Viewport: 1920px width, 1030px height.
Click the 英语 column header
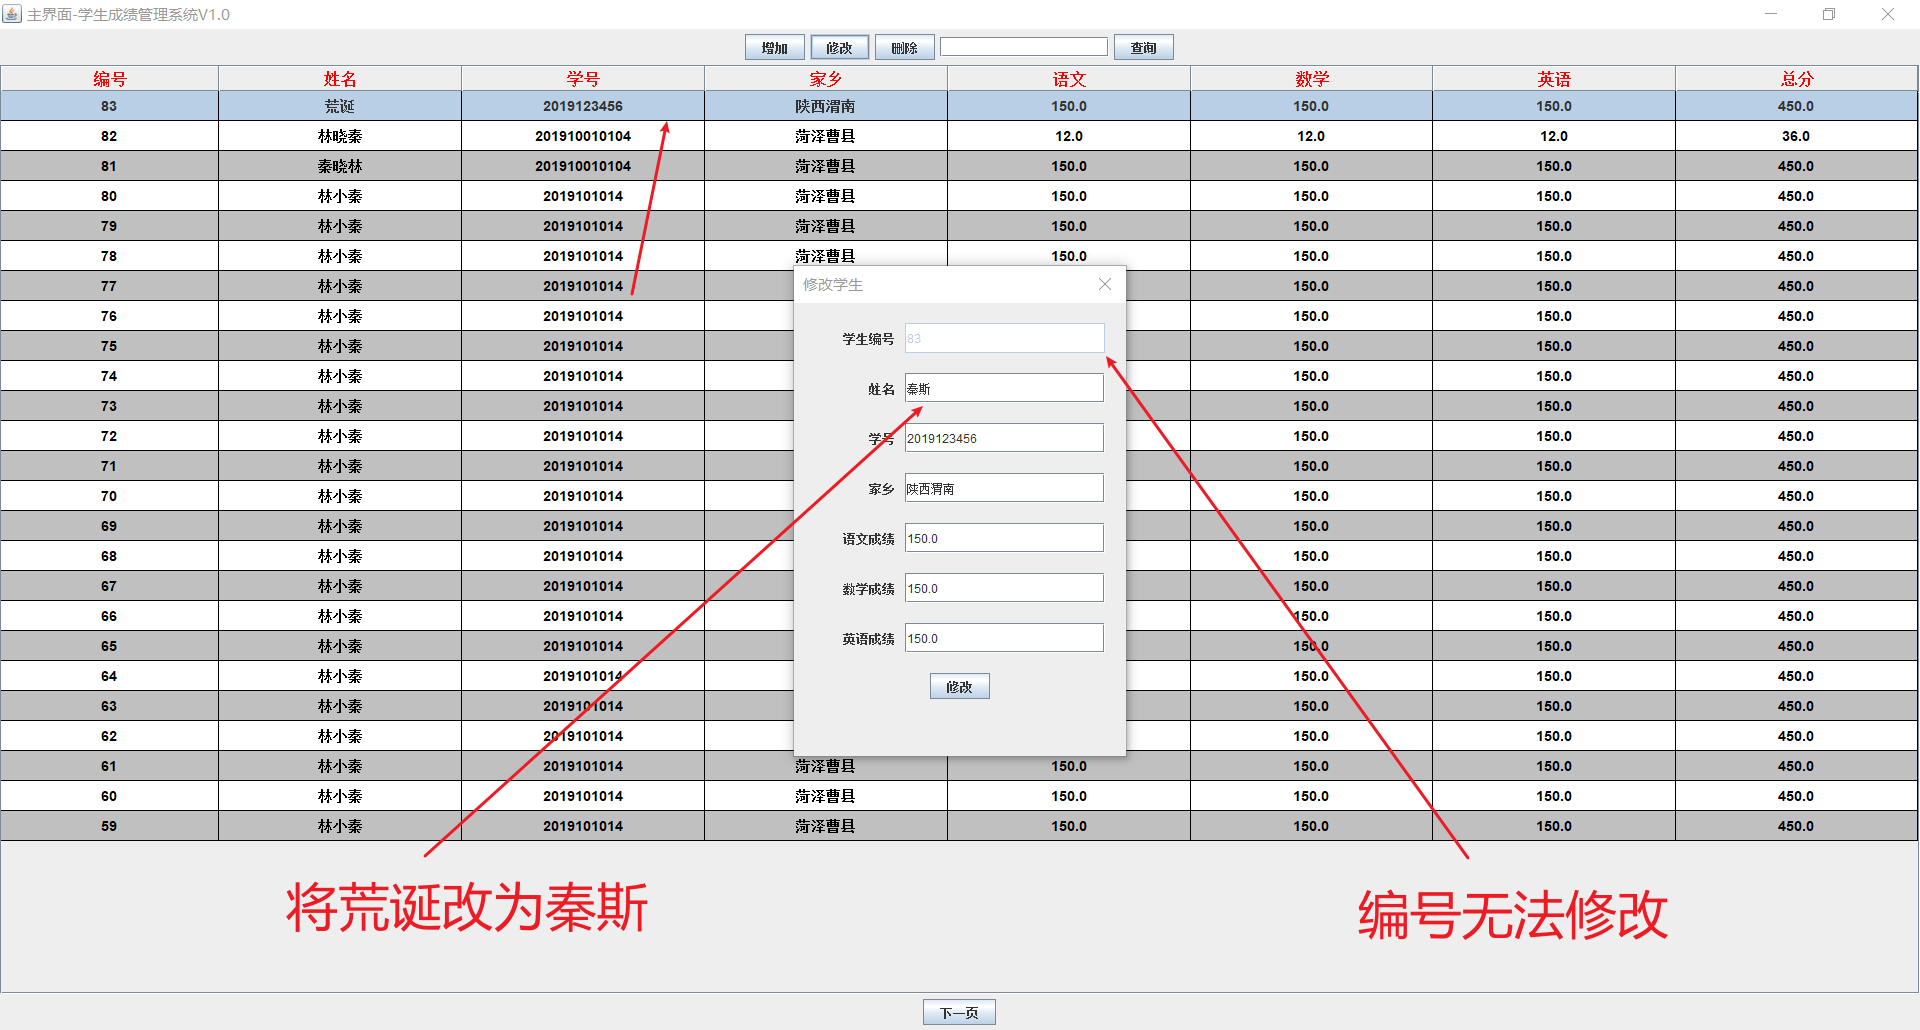coord(1554,78)
